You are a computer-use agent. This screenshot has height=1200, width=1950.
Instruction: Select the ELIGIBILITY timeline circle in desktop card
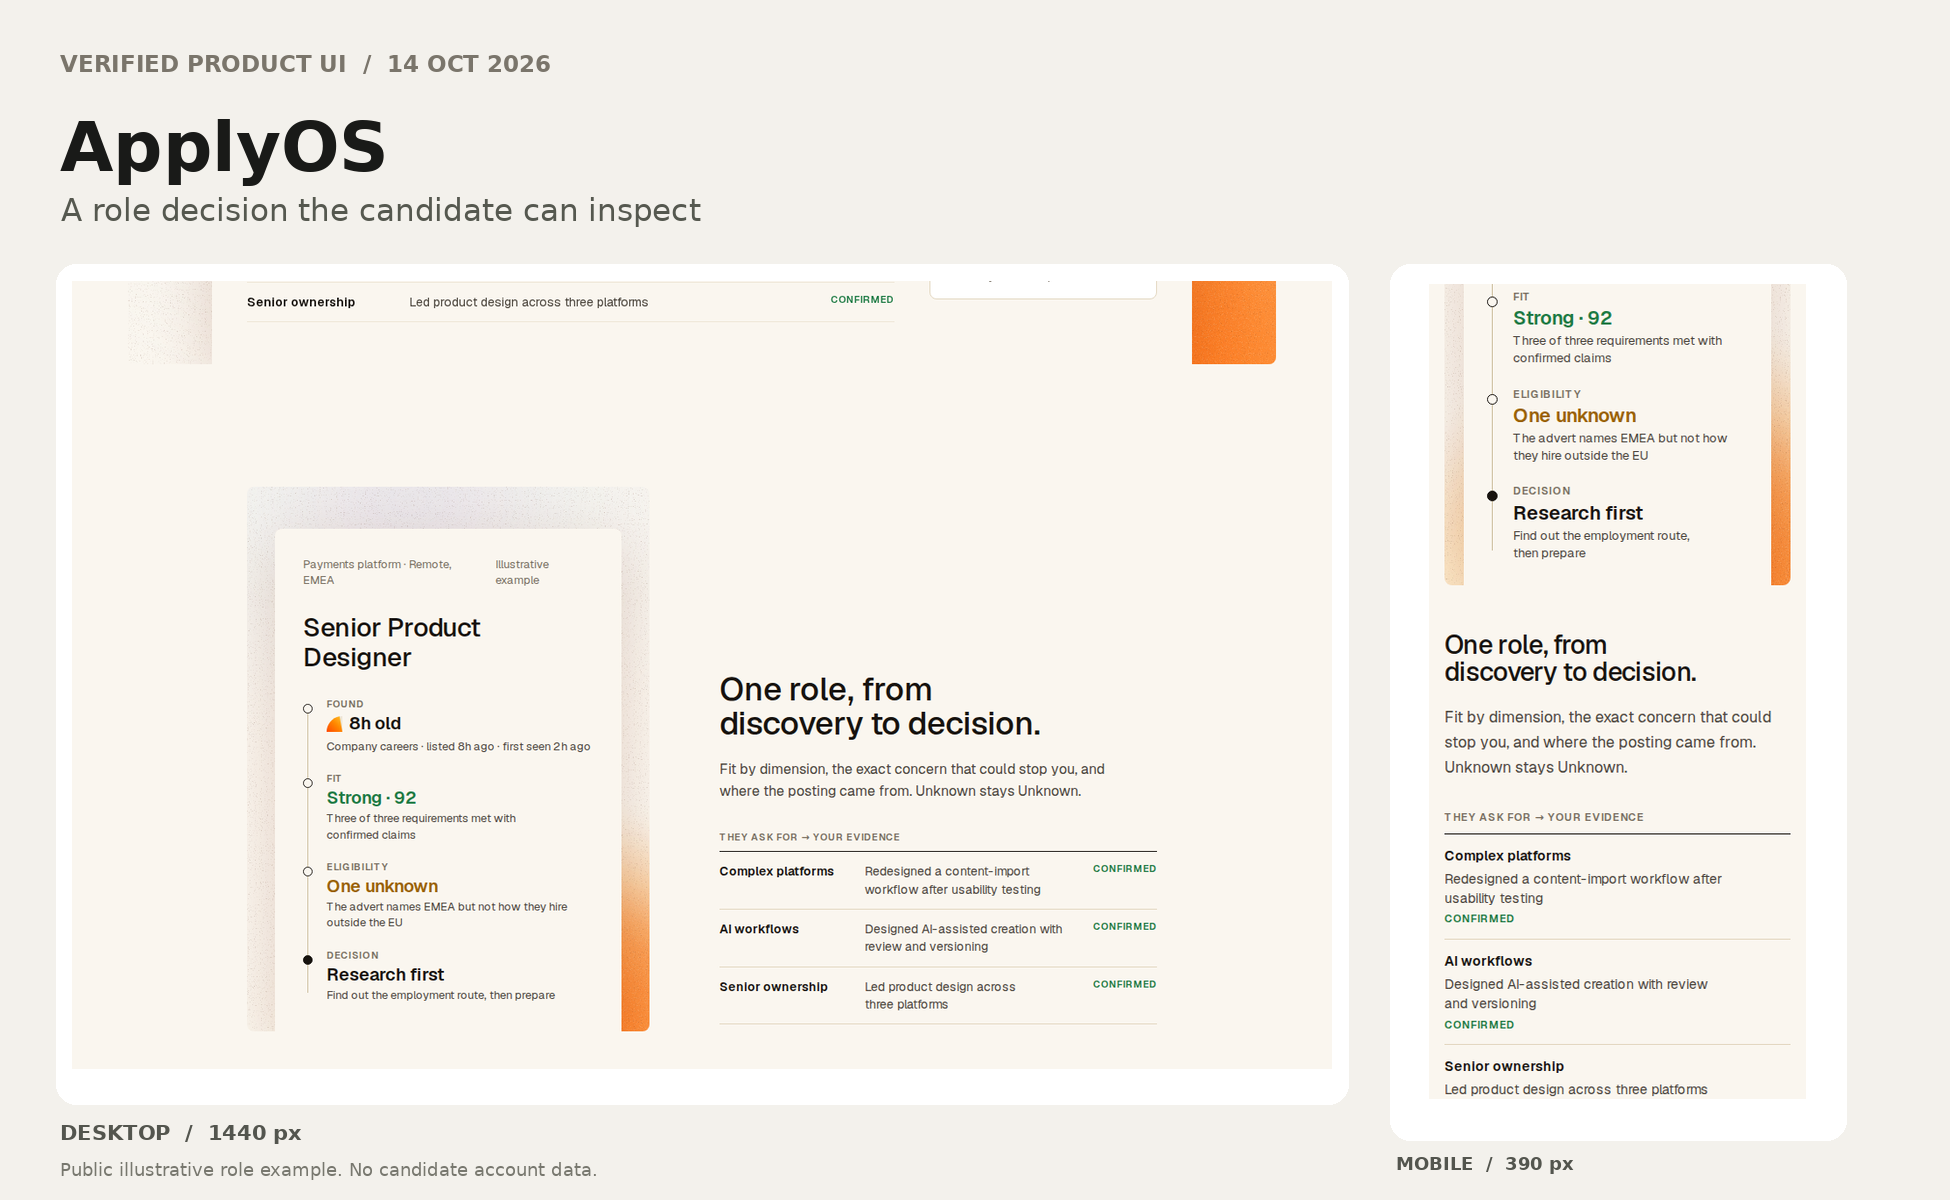pos(308,872)
